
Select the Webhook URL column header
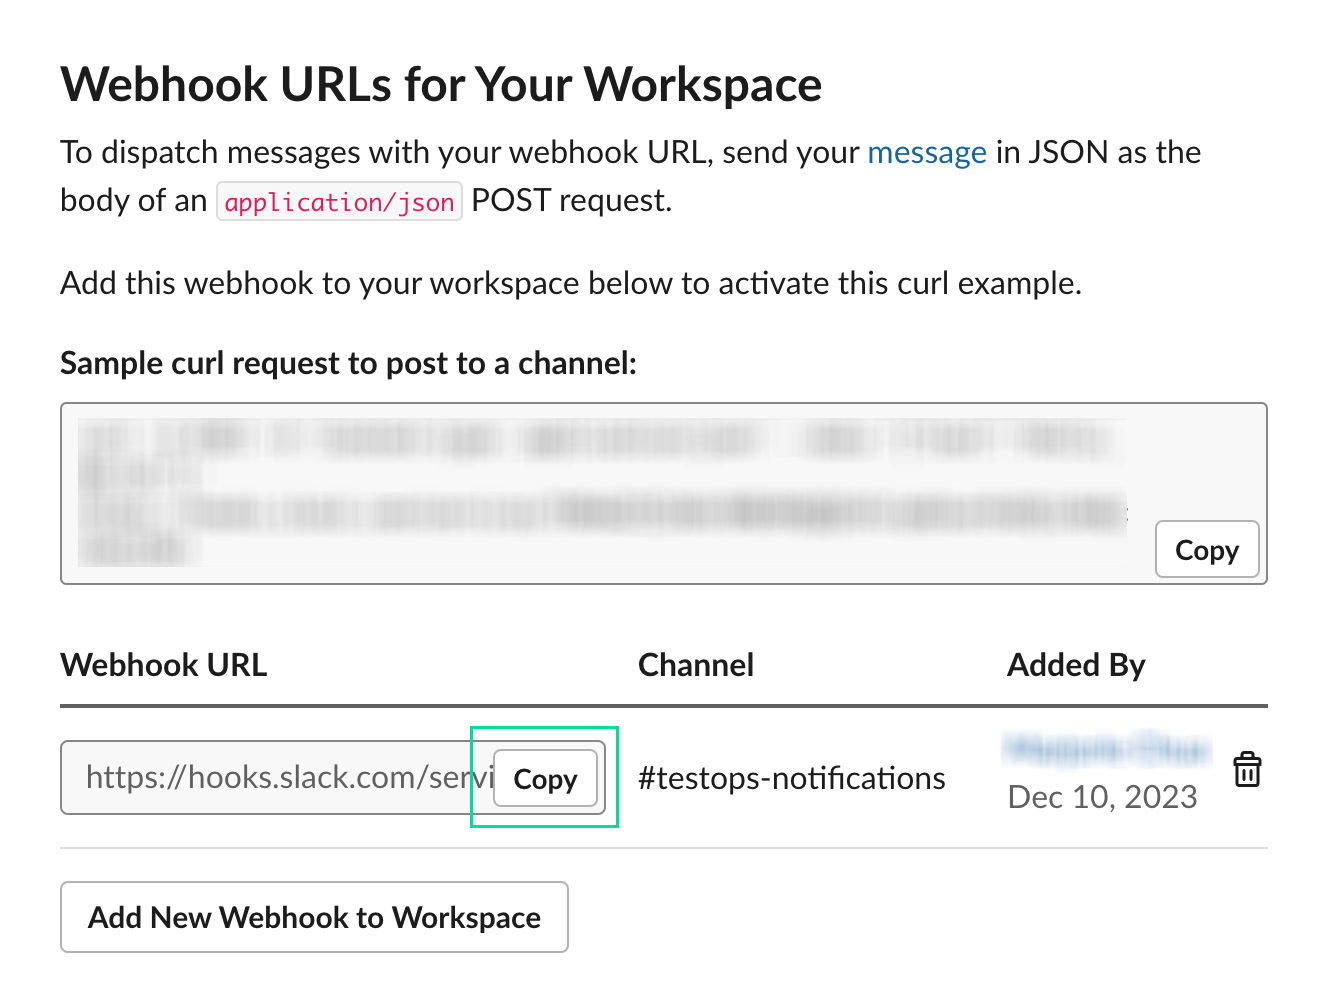click(163, 664)
